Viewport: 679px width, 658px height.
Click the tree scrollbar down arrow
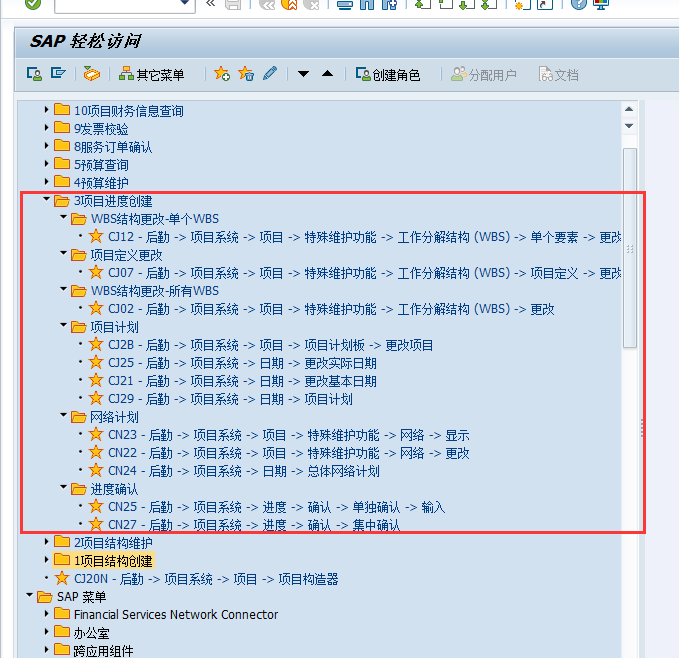[x=629, y=126]
